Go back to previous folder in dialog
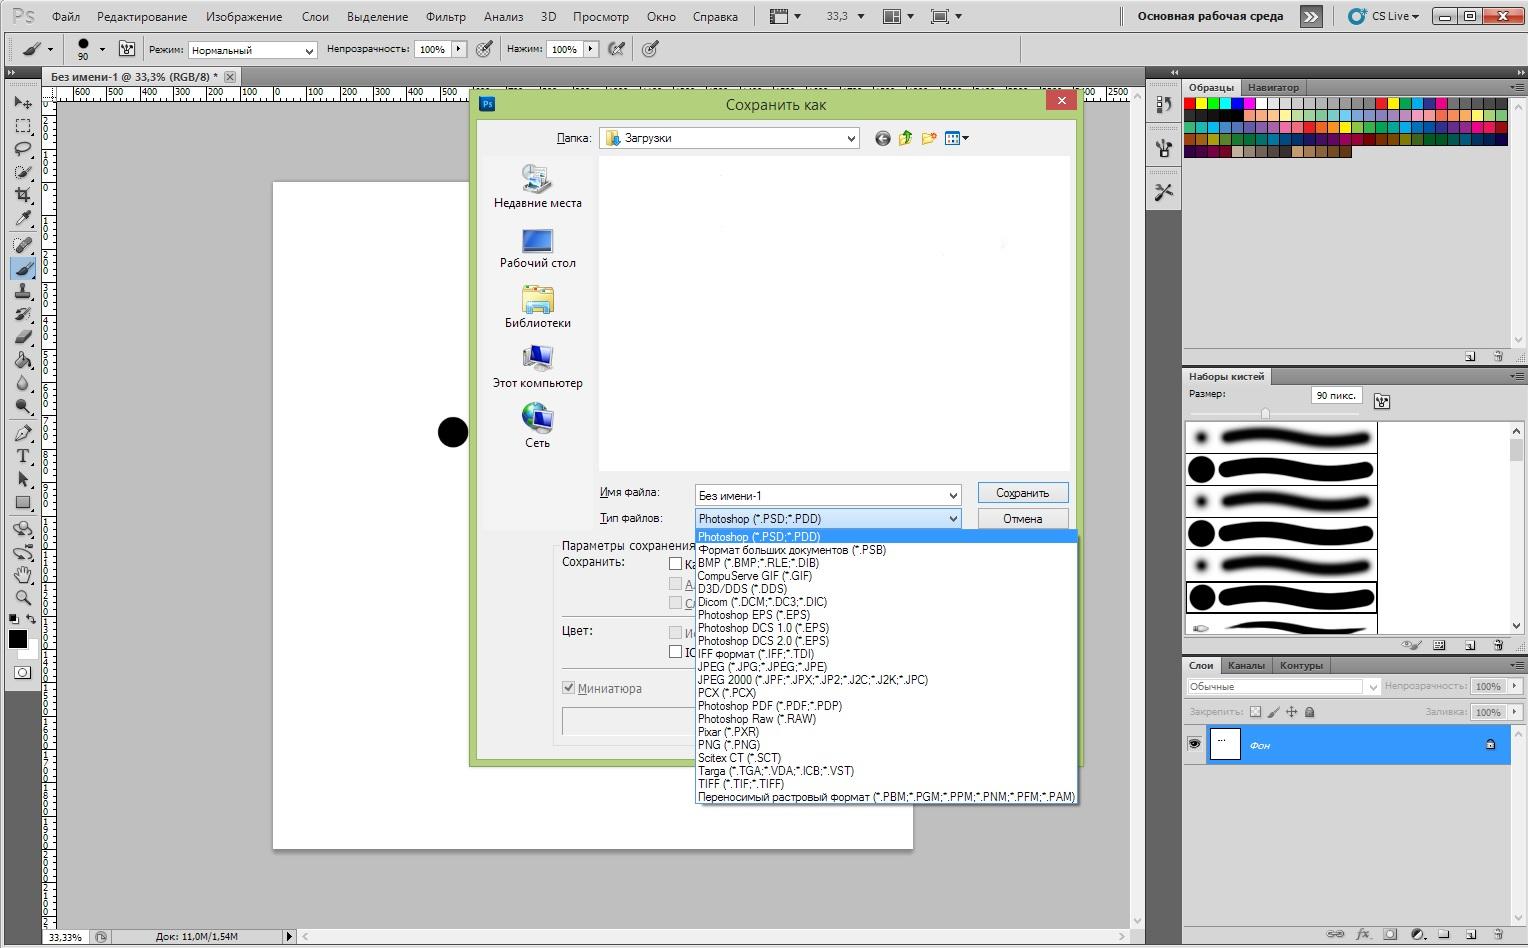Viewport: 1528px width, 948px height. [x=882, y=138]
